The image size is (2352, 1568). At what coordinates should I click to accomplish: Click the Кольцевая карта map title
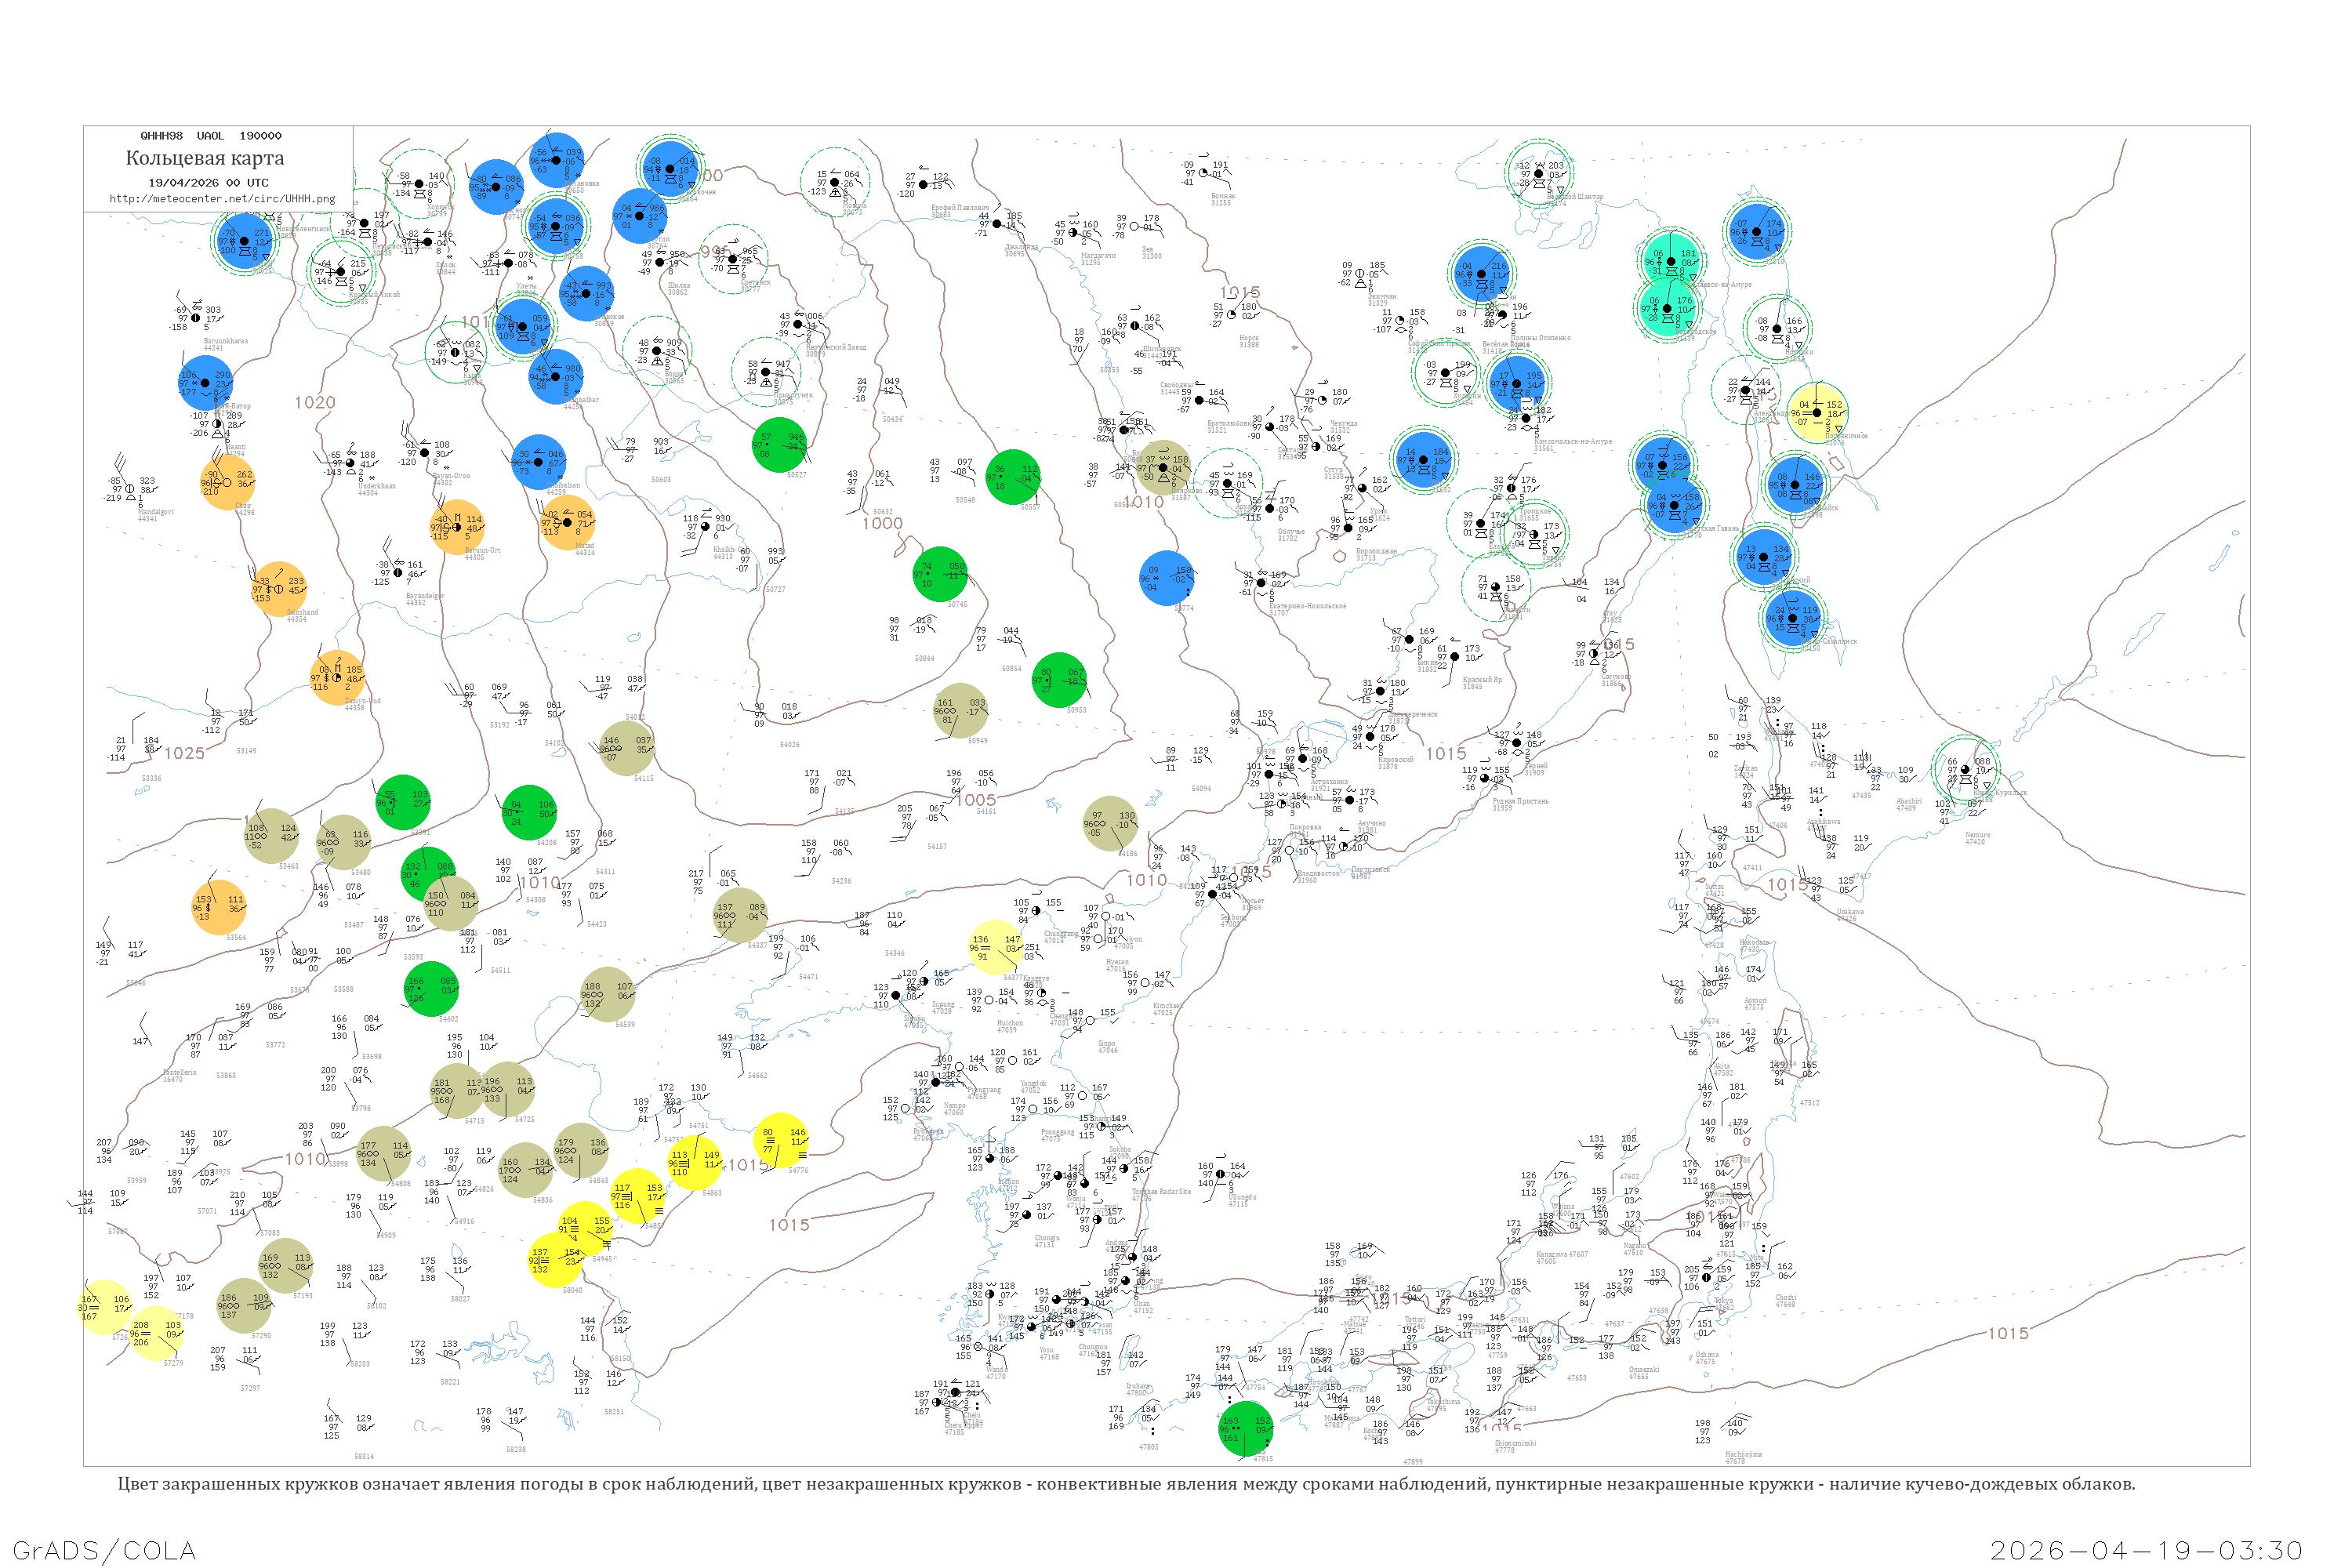point(205,158)
